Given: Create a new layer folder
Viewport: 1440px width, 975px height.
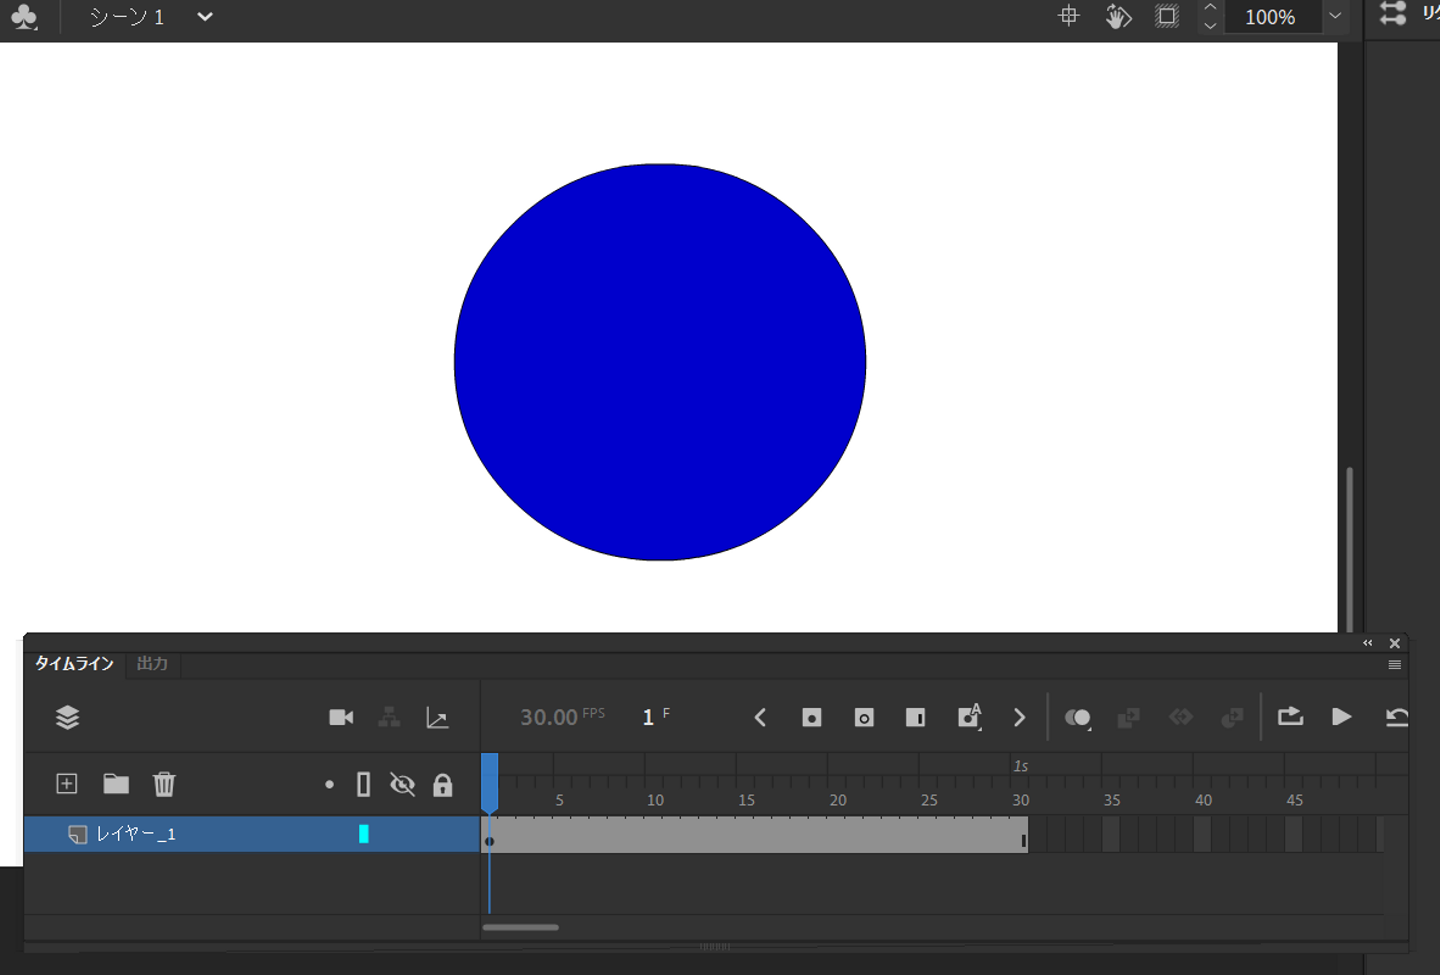Looking at the screenshot, I should point(116,784).
